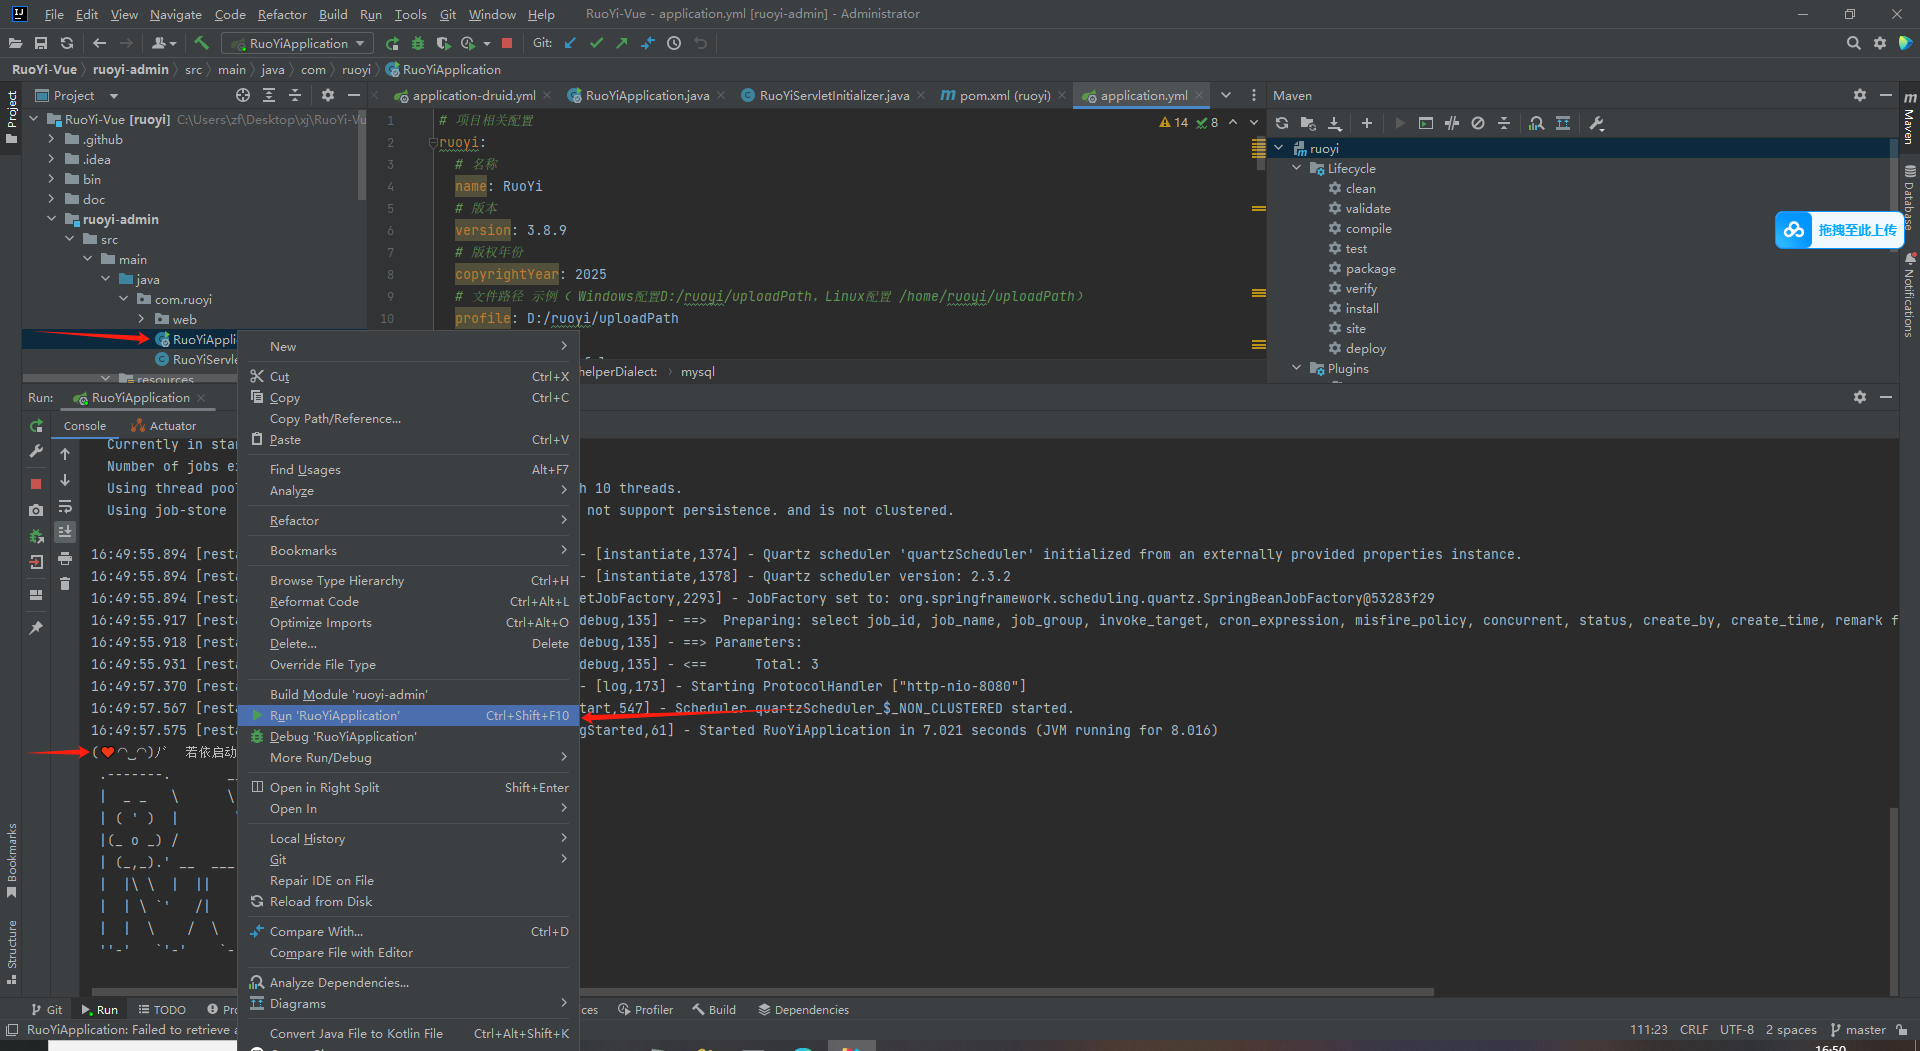Click the Save All toolbar icon
Image resolution: width=1920 pixels, height=1051 pixels.
(x=41, y=43)
